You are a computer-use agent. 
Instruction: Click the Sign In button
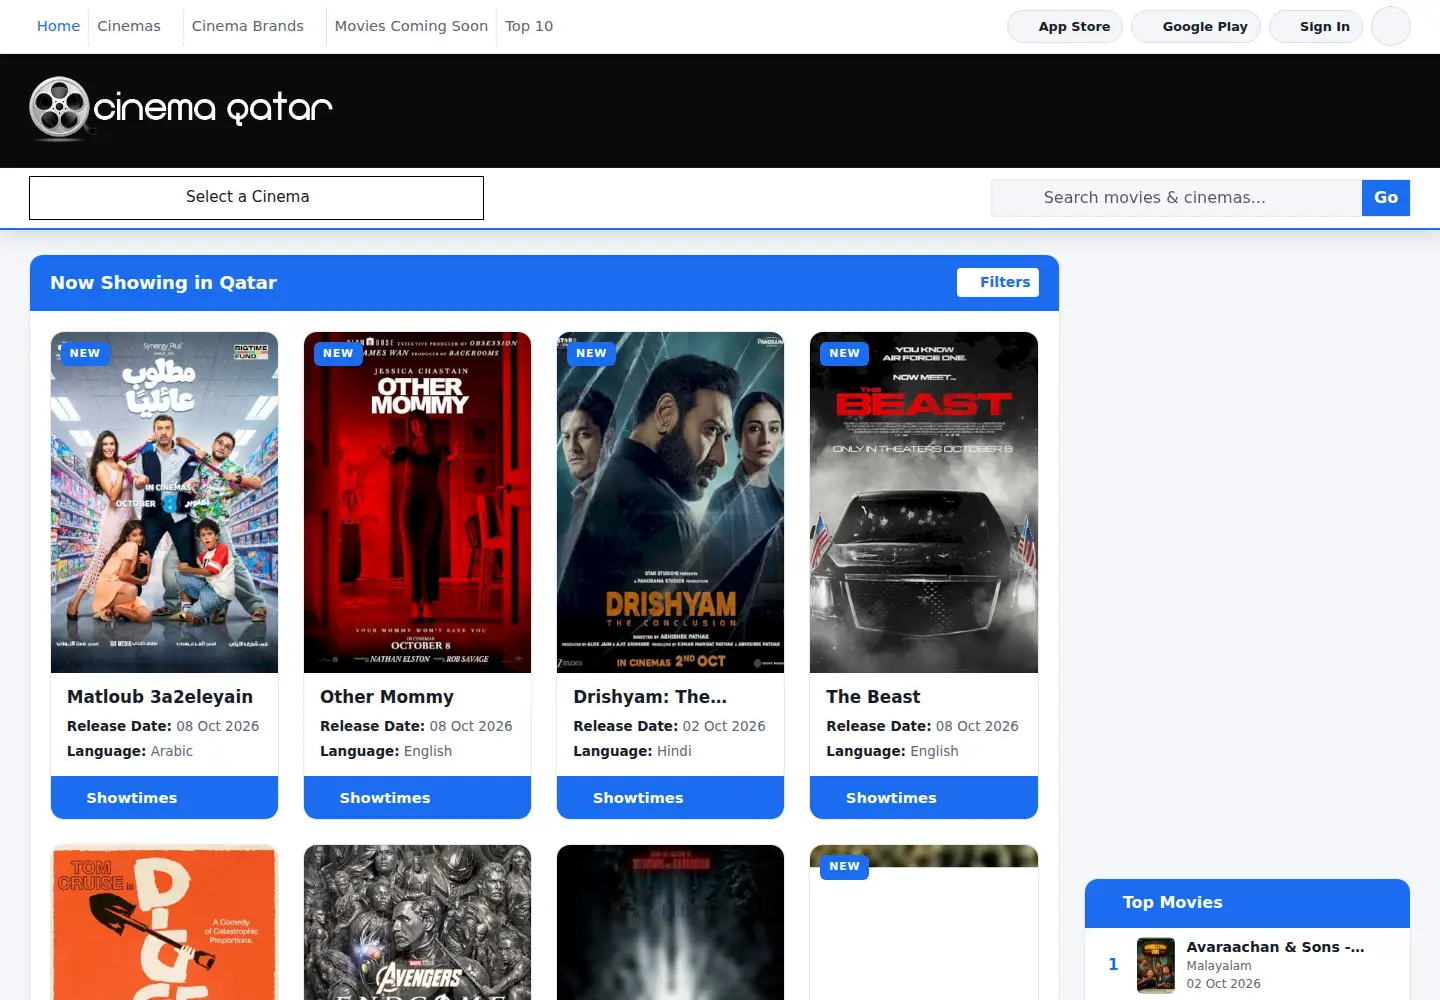coord(1316,27)
